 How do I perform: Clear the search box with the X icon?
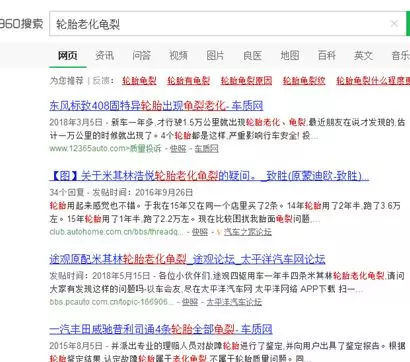[x=394, y=23]
